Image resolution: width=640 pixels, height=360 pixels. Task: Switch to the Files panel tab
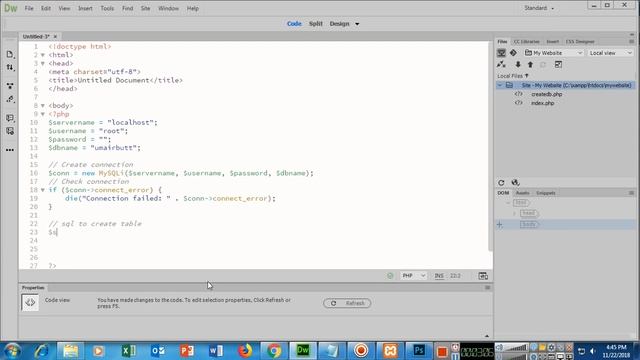[502, 42]
